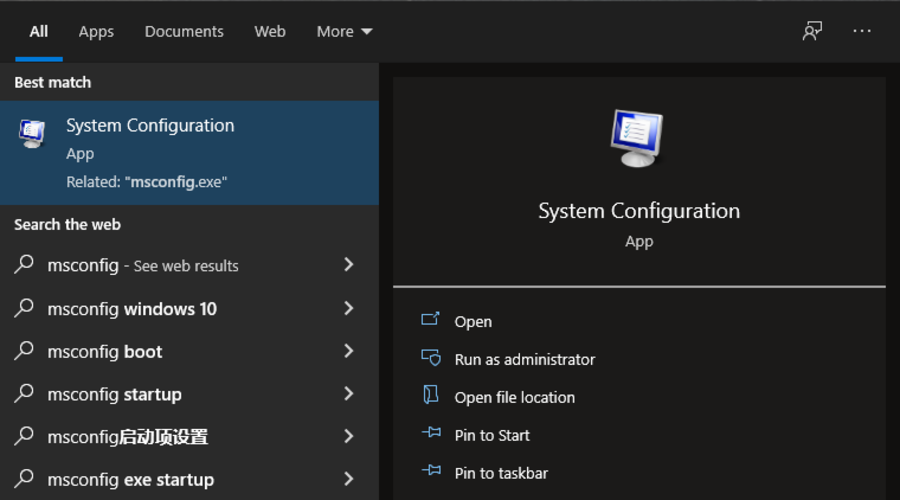The width and height of the screenshot is (900, 500).
Task: Click magnifier icon beside msconfig boot
Action: 24,350
